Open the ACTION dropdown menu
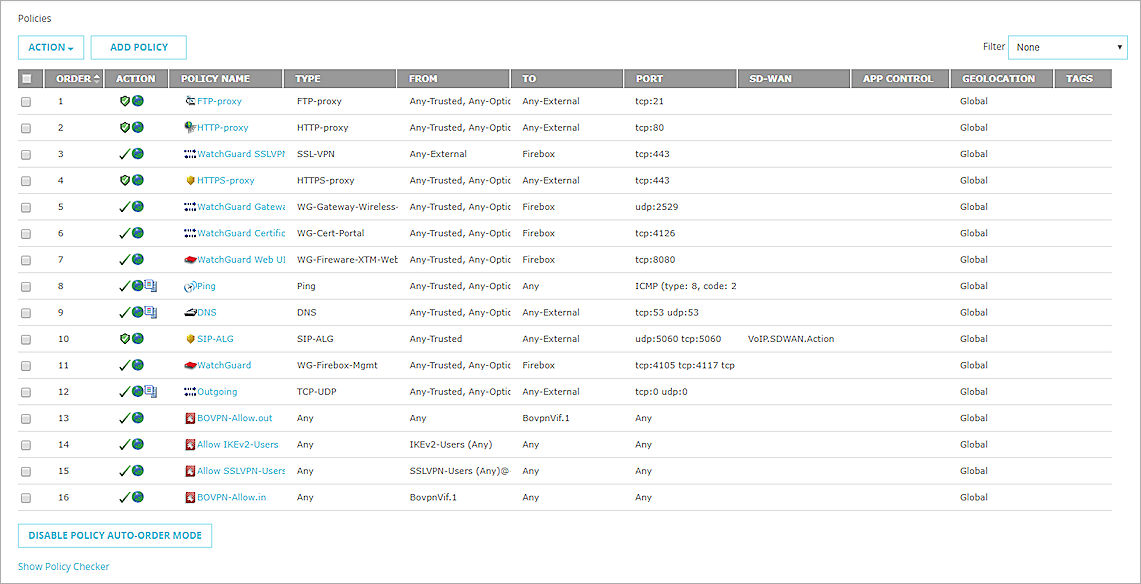Viewport: 1141px width, 584px height. (50, 47)
